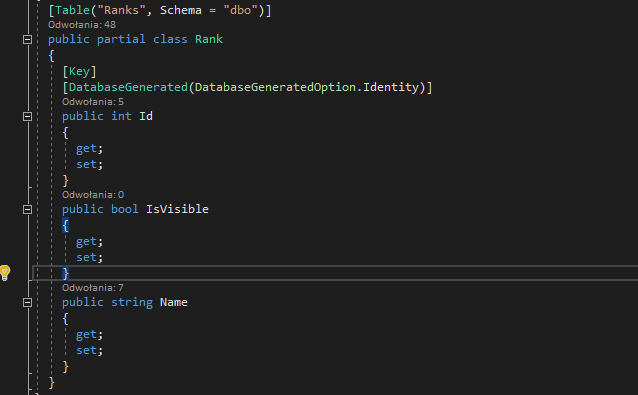Click the IsVisible property name
638x395 pixels.
(x=177, y=209)
